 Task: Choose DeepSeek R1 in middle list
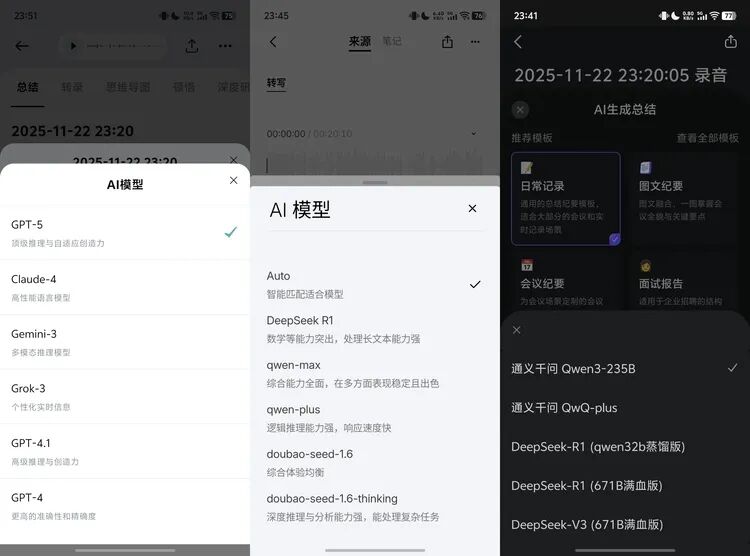click(375, 329)
